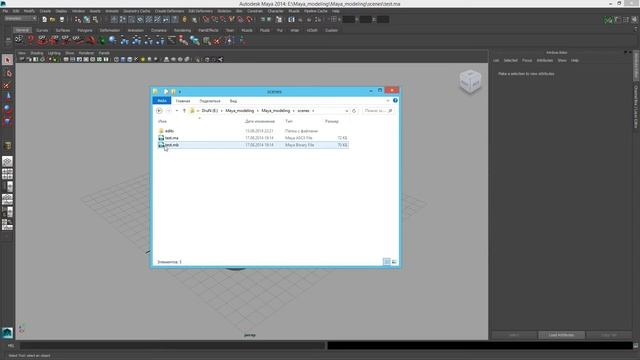Sort by Тип column header
The image size is (640, 360).
pyautogui.click(x=289, y=121)
